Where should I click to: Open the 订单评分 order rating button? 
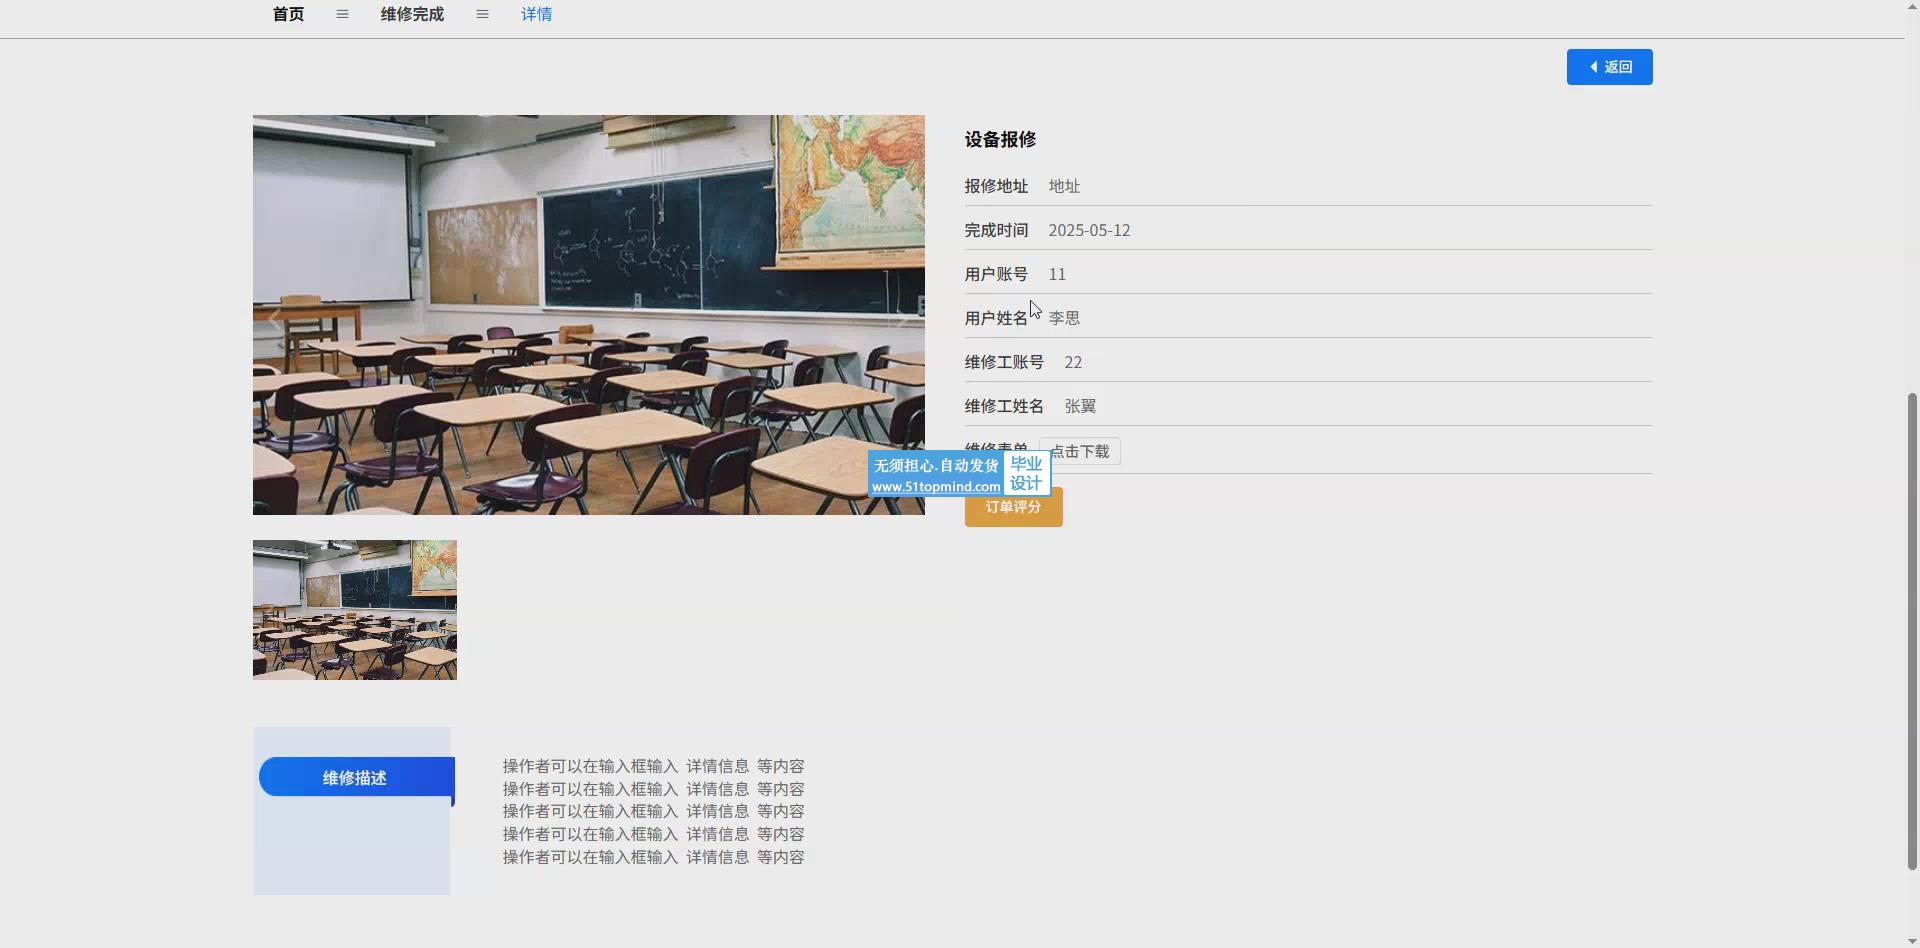[1013, 509]
